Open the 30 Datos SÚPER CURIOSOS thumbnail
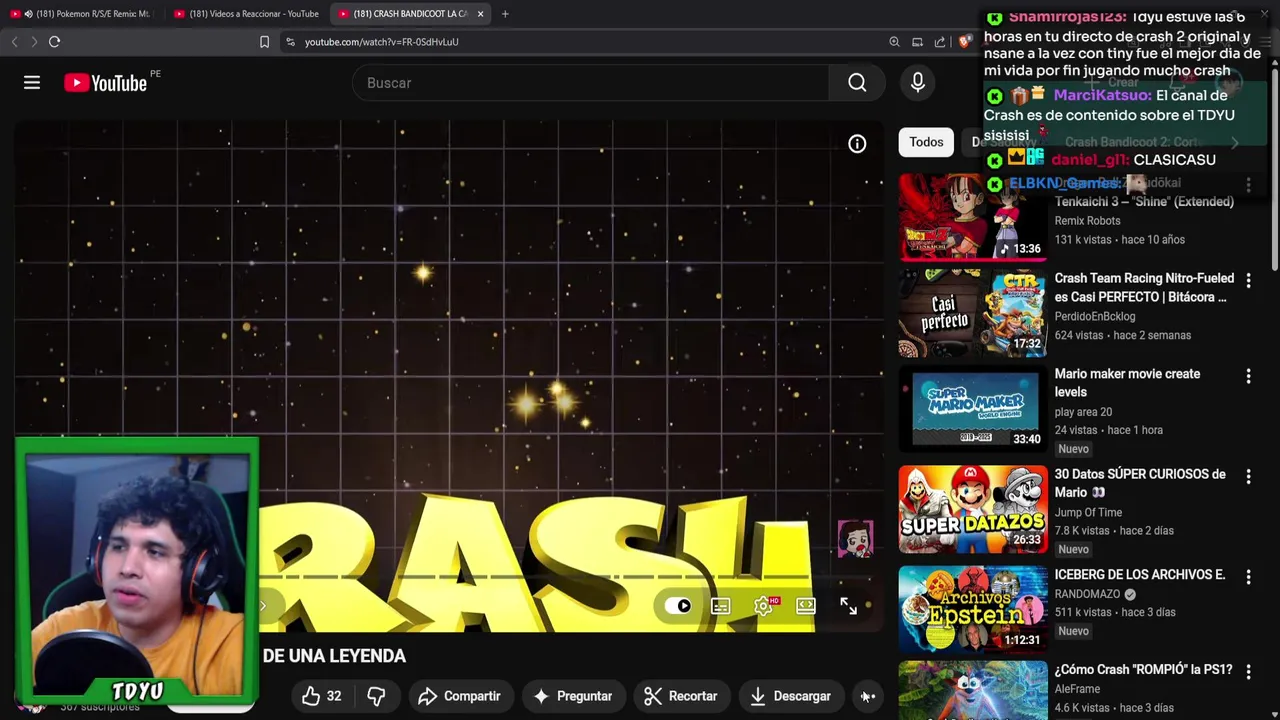The width and height of the screenshot is (1280, 720). coord(973,509)
